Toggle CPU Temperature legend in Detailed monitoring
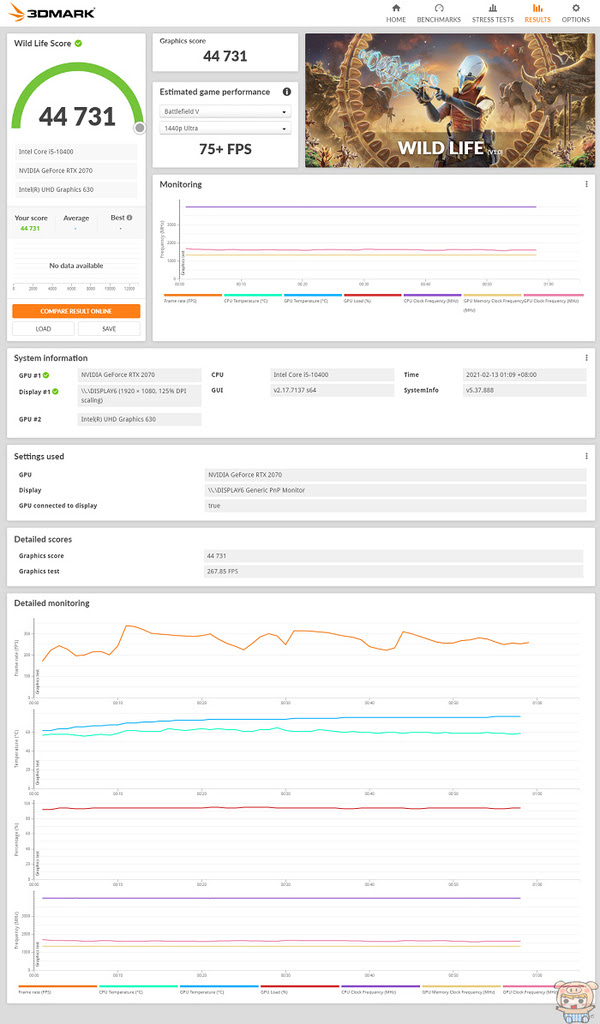Image resolution: width=600 pixels, height=1024 pixels. coord(138,989)
